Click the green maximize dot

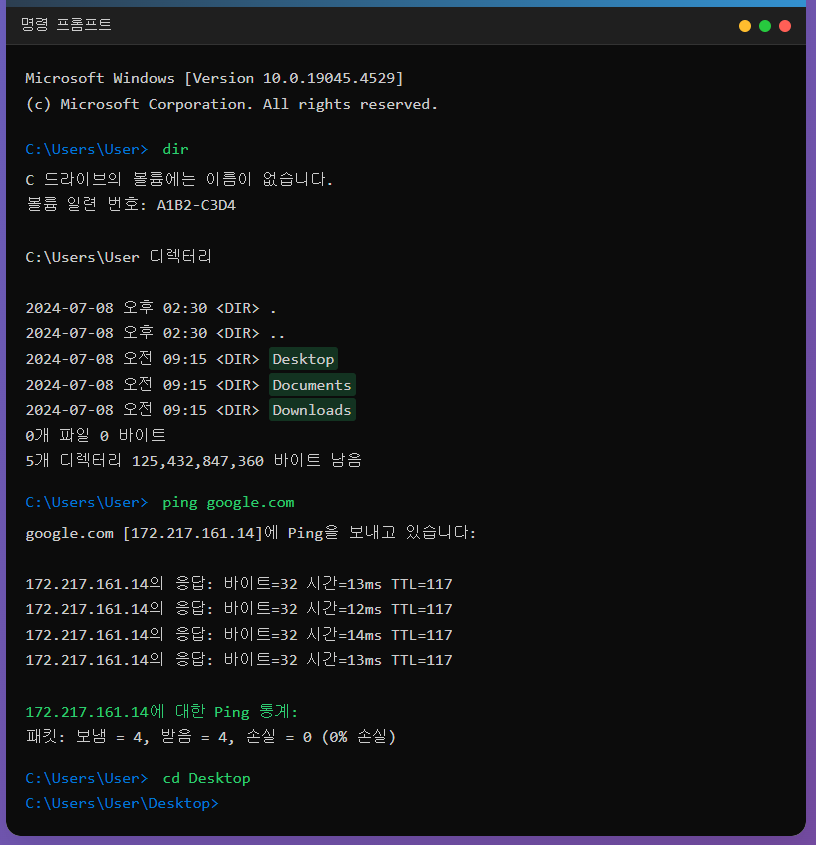[764, 26]
